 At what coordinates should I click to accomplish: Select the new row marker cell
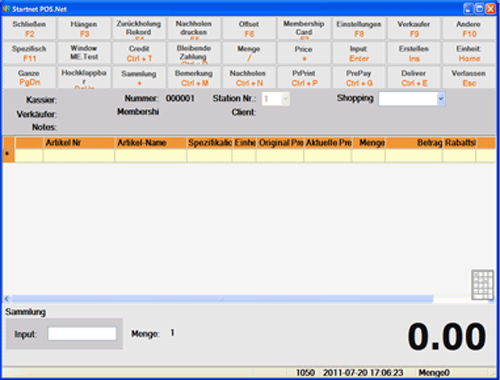coord(8,156)
